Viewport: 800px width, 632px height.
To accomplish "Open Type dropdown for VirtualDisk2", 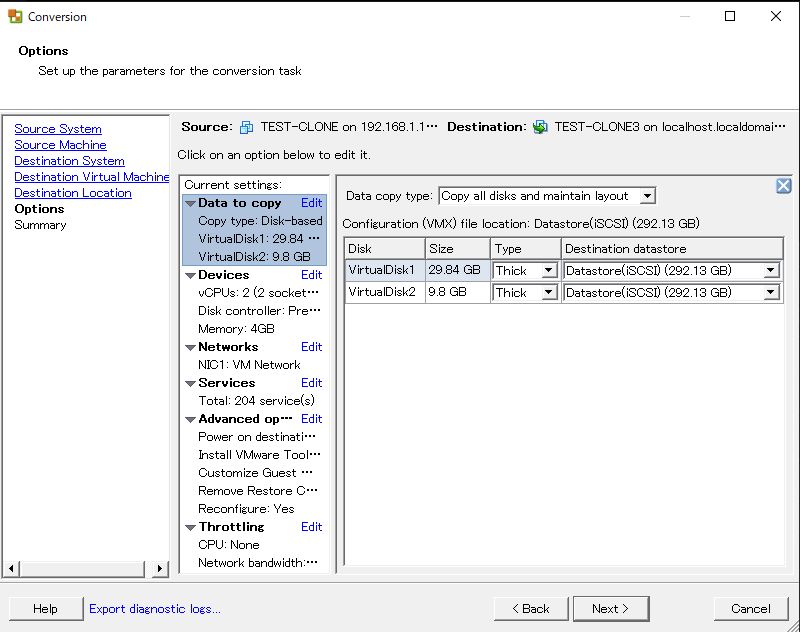I will pos(548,292).
